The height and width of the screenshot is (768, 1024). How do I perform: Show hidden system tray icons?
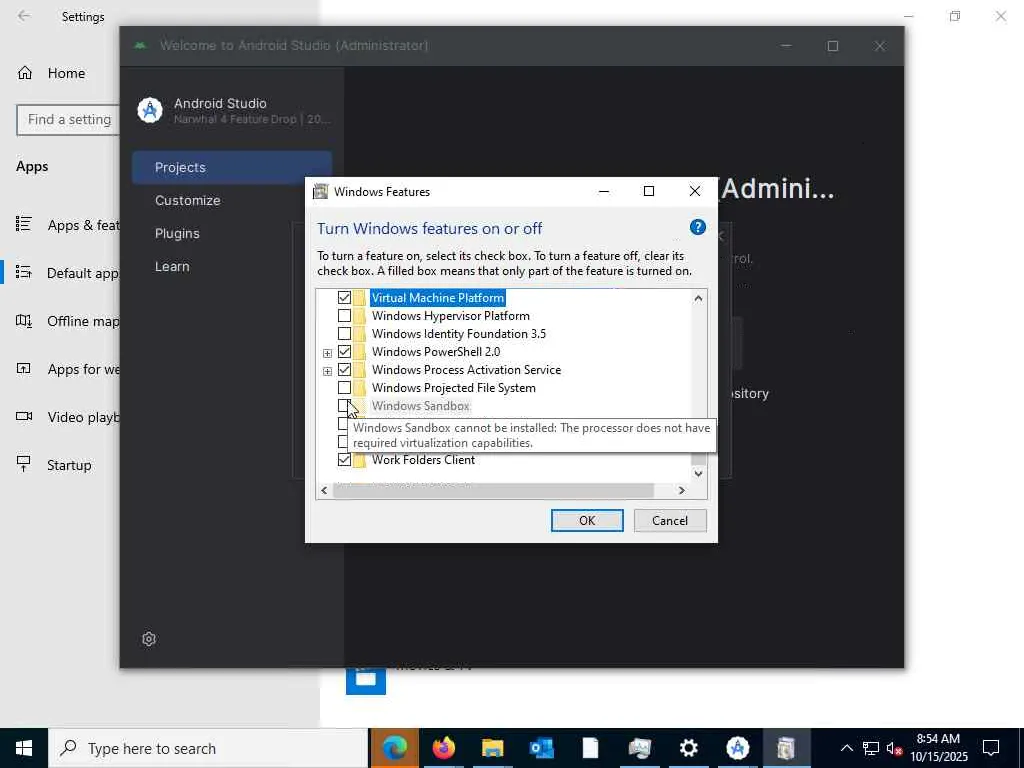point(846,748)
